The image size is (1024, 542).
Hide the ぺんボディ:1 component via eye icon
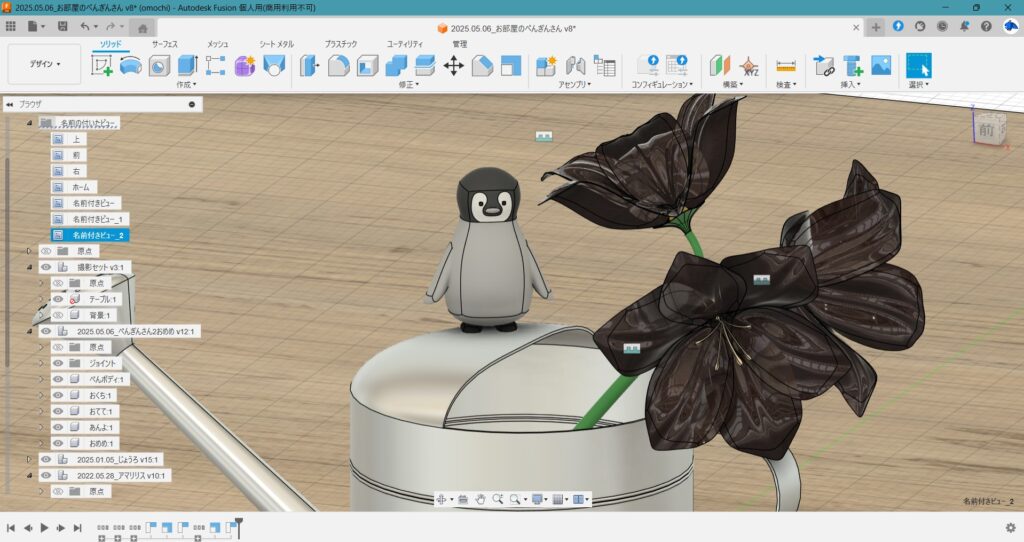tap(58, 379)
